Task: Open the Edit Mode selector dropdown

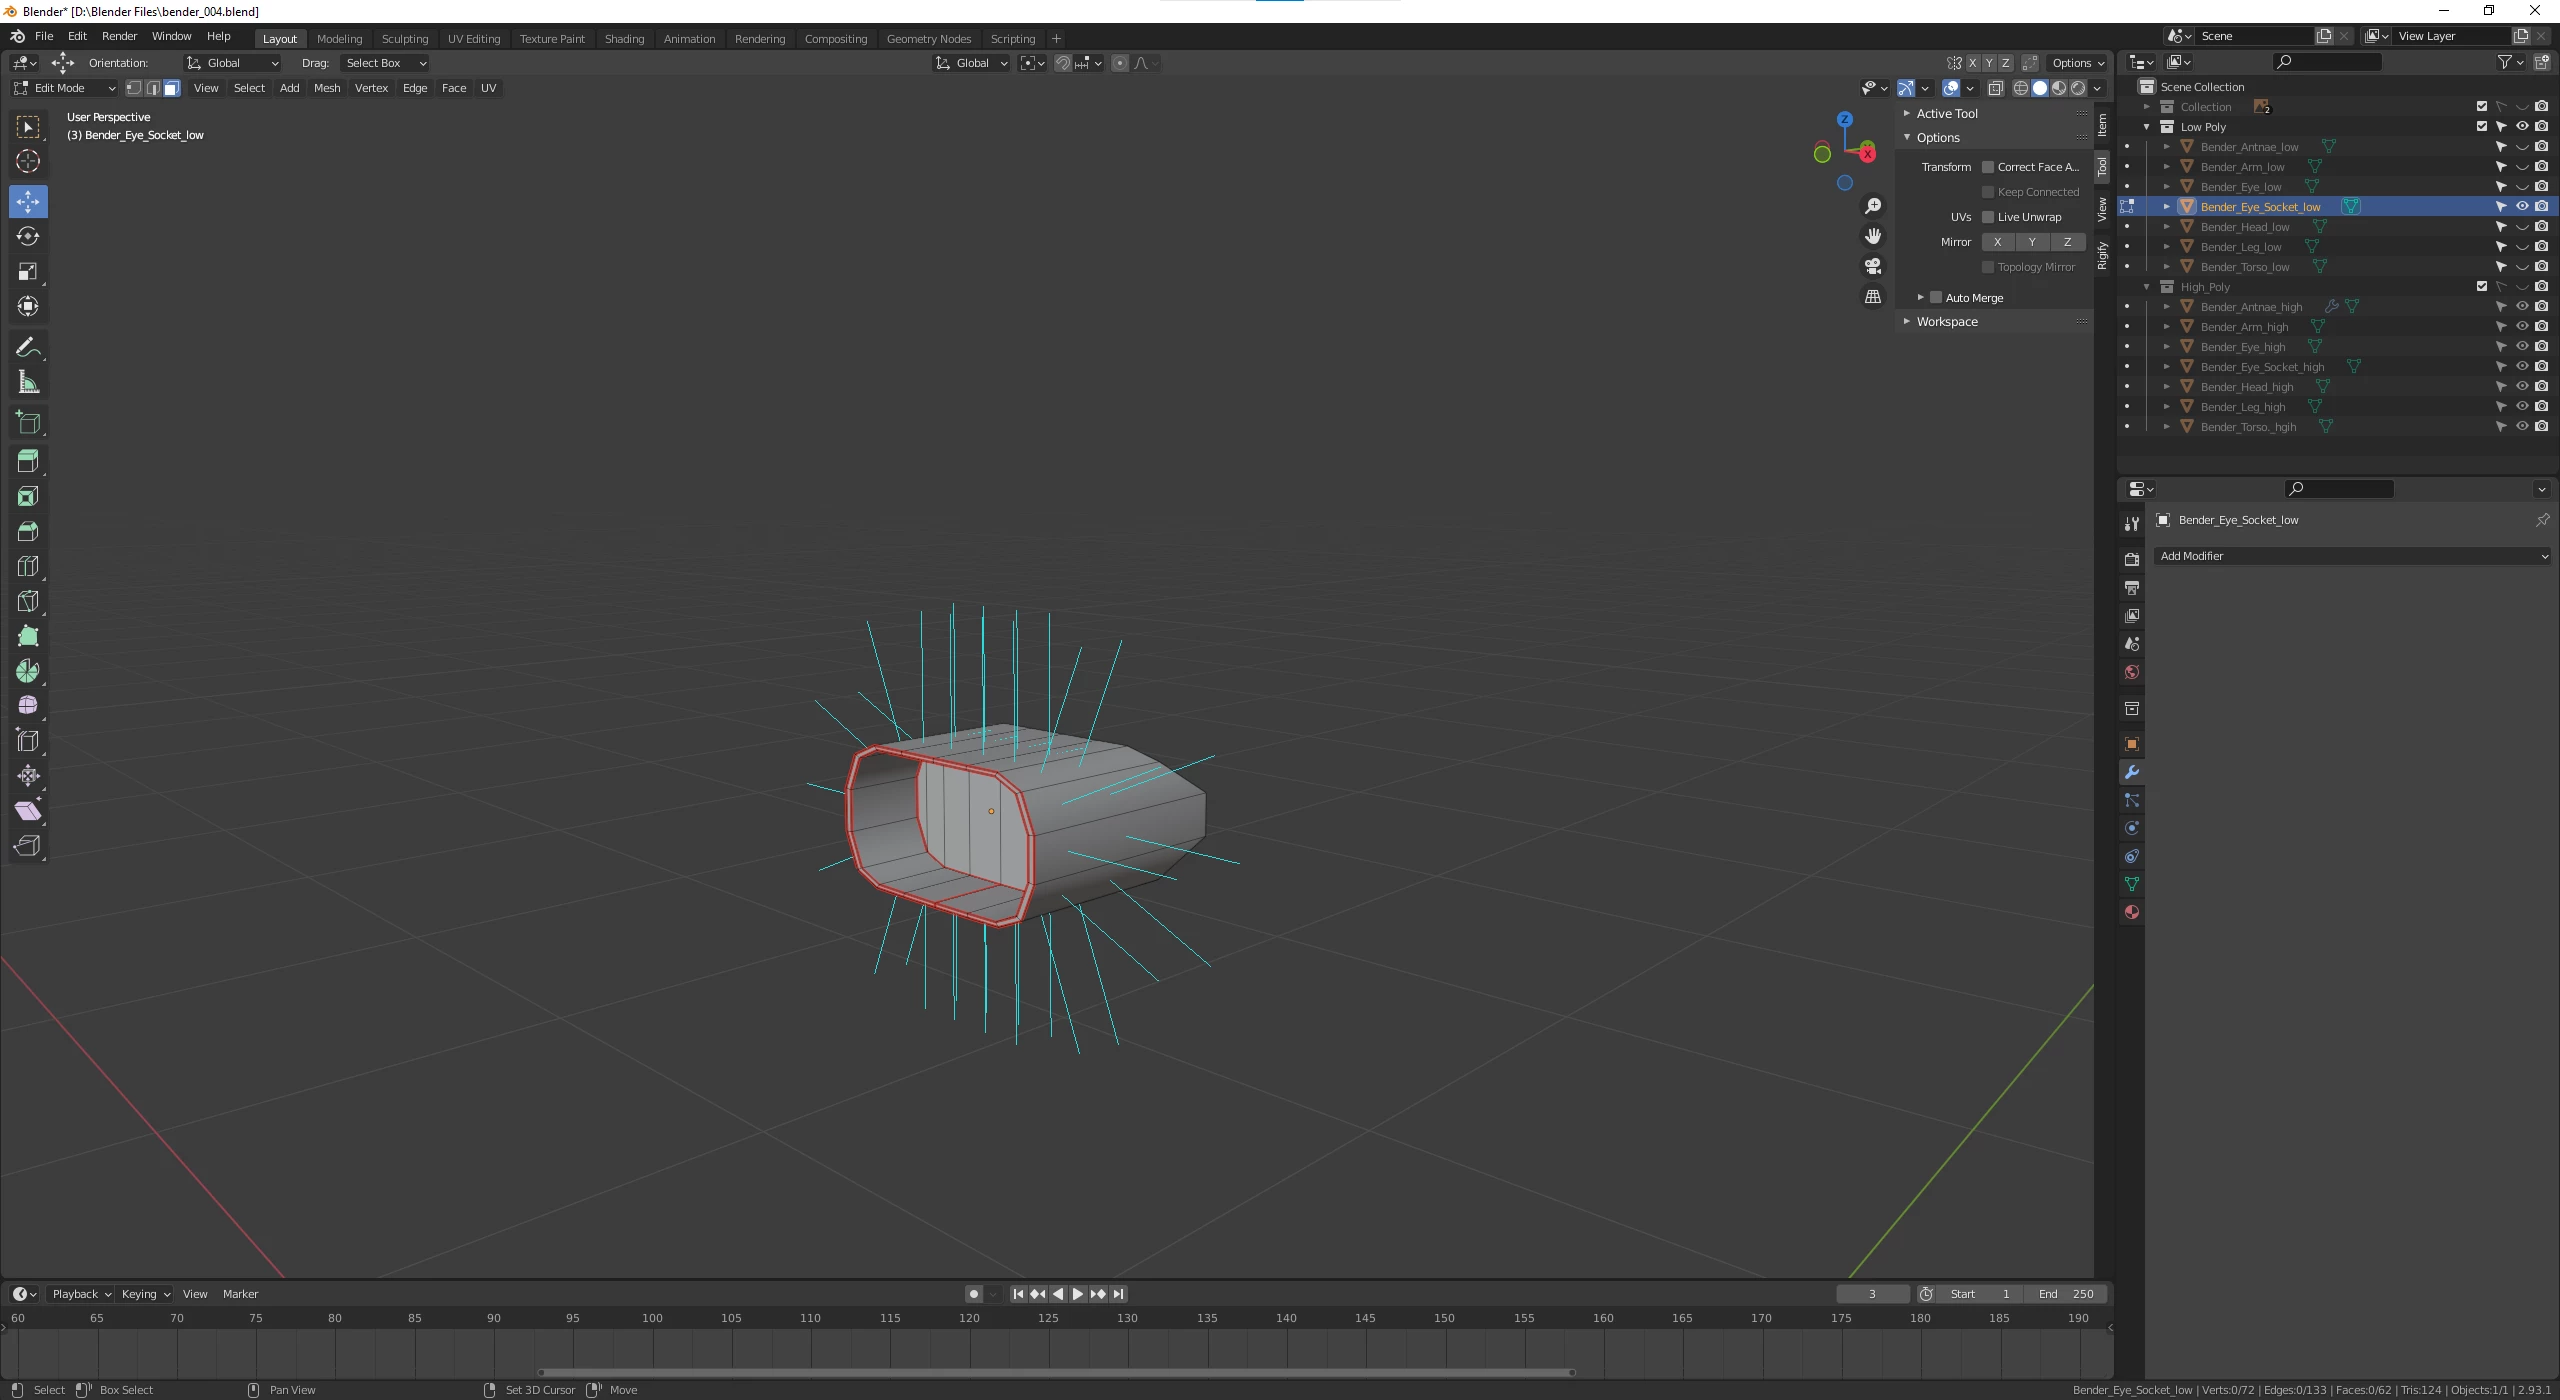Action: click(65, 88)
